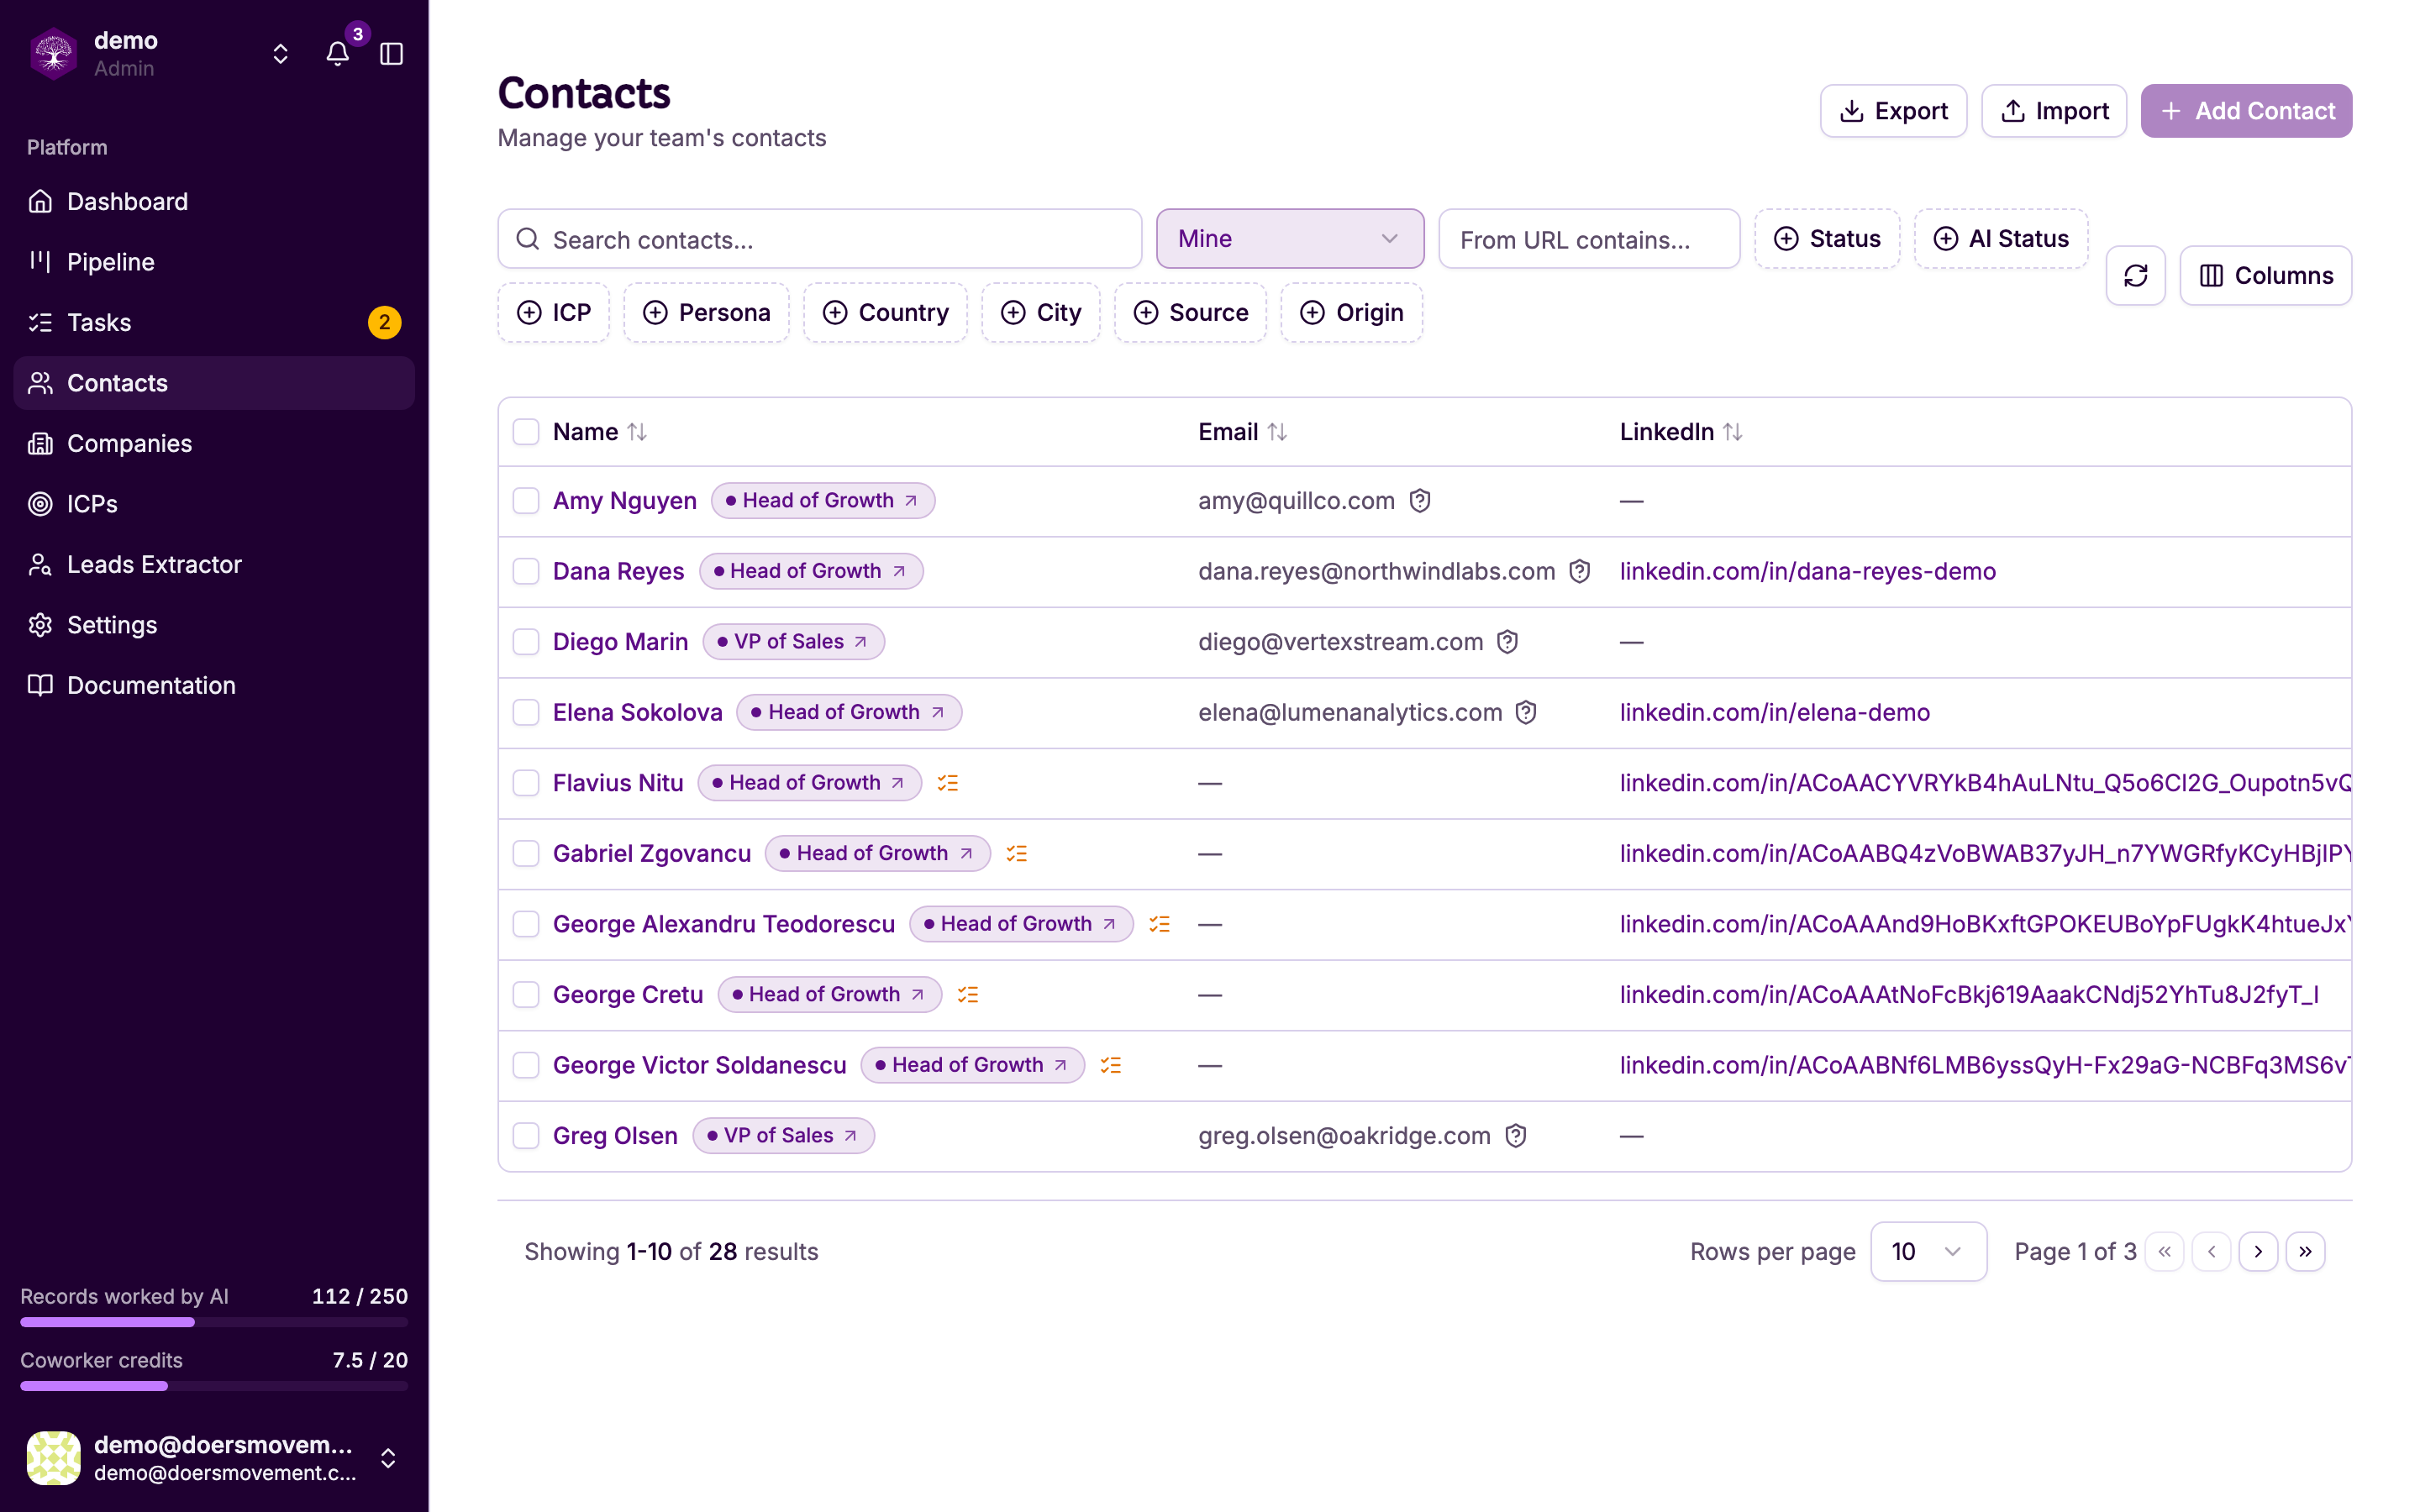Click the user avatar at sidebar bottom
Screen dimensions: 2420x1512
tap(54, 1457)
